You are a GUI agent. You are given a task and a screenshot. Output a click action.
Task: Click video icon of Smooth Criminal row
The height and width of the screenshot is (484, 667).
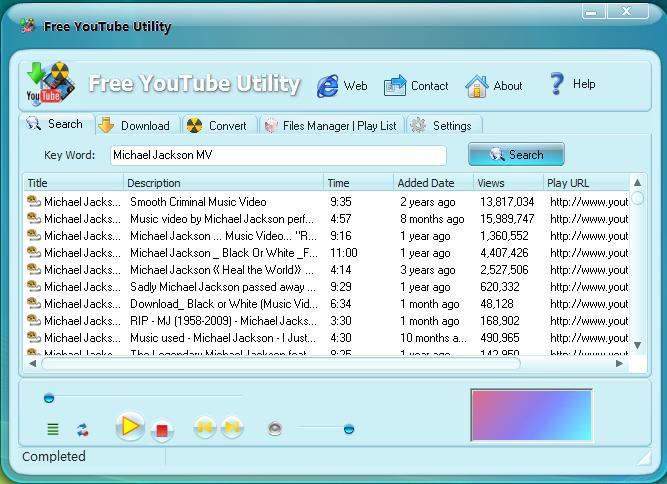[x=34, y=201]
